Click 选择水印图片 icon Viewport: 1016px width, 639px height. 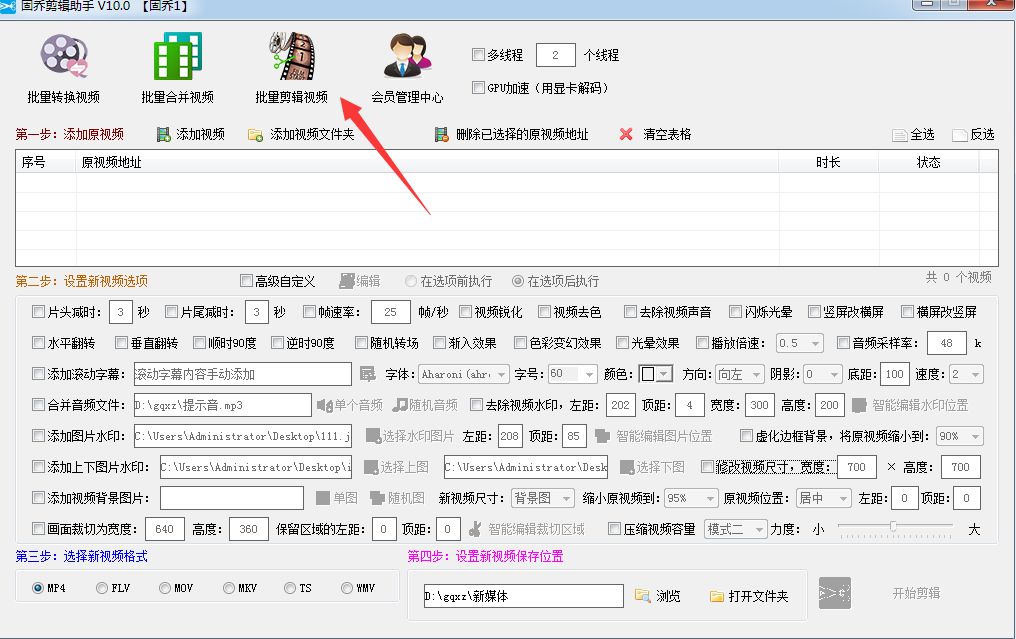(373, 436)
